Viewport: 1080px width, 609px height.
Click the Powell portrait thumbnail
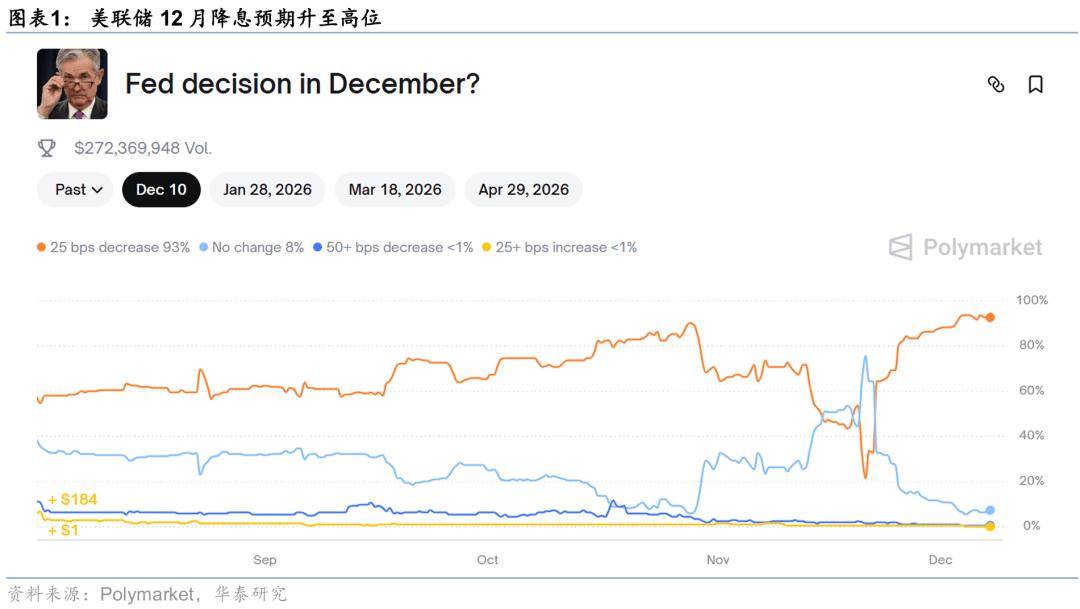(72, 84)
